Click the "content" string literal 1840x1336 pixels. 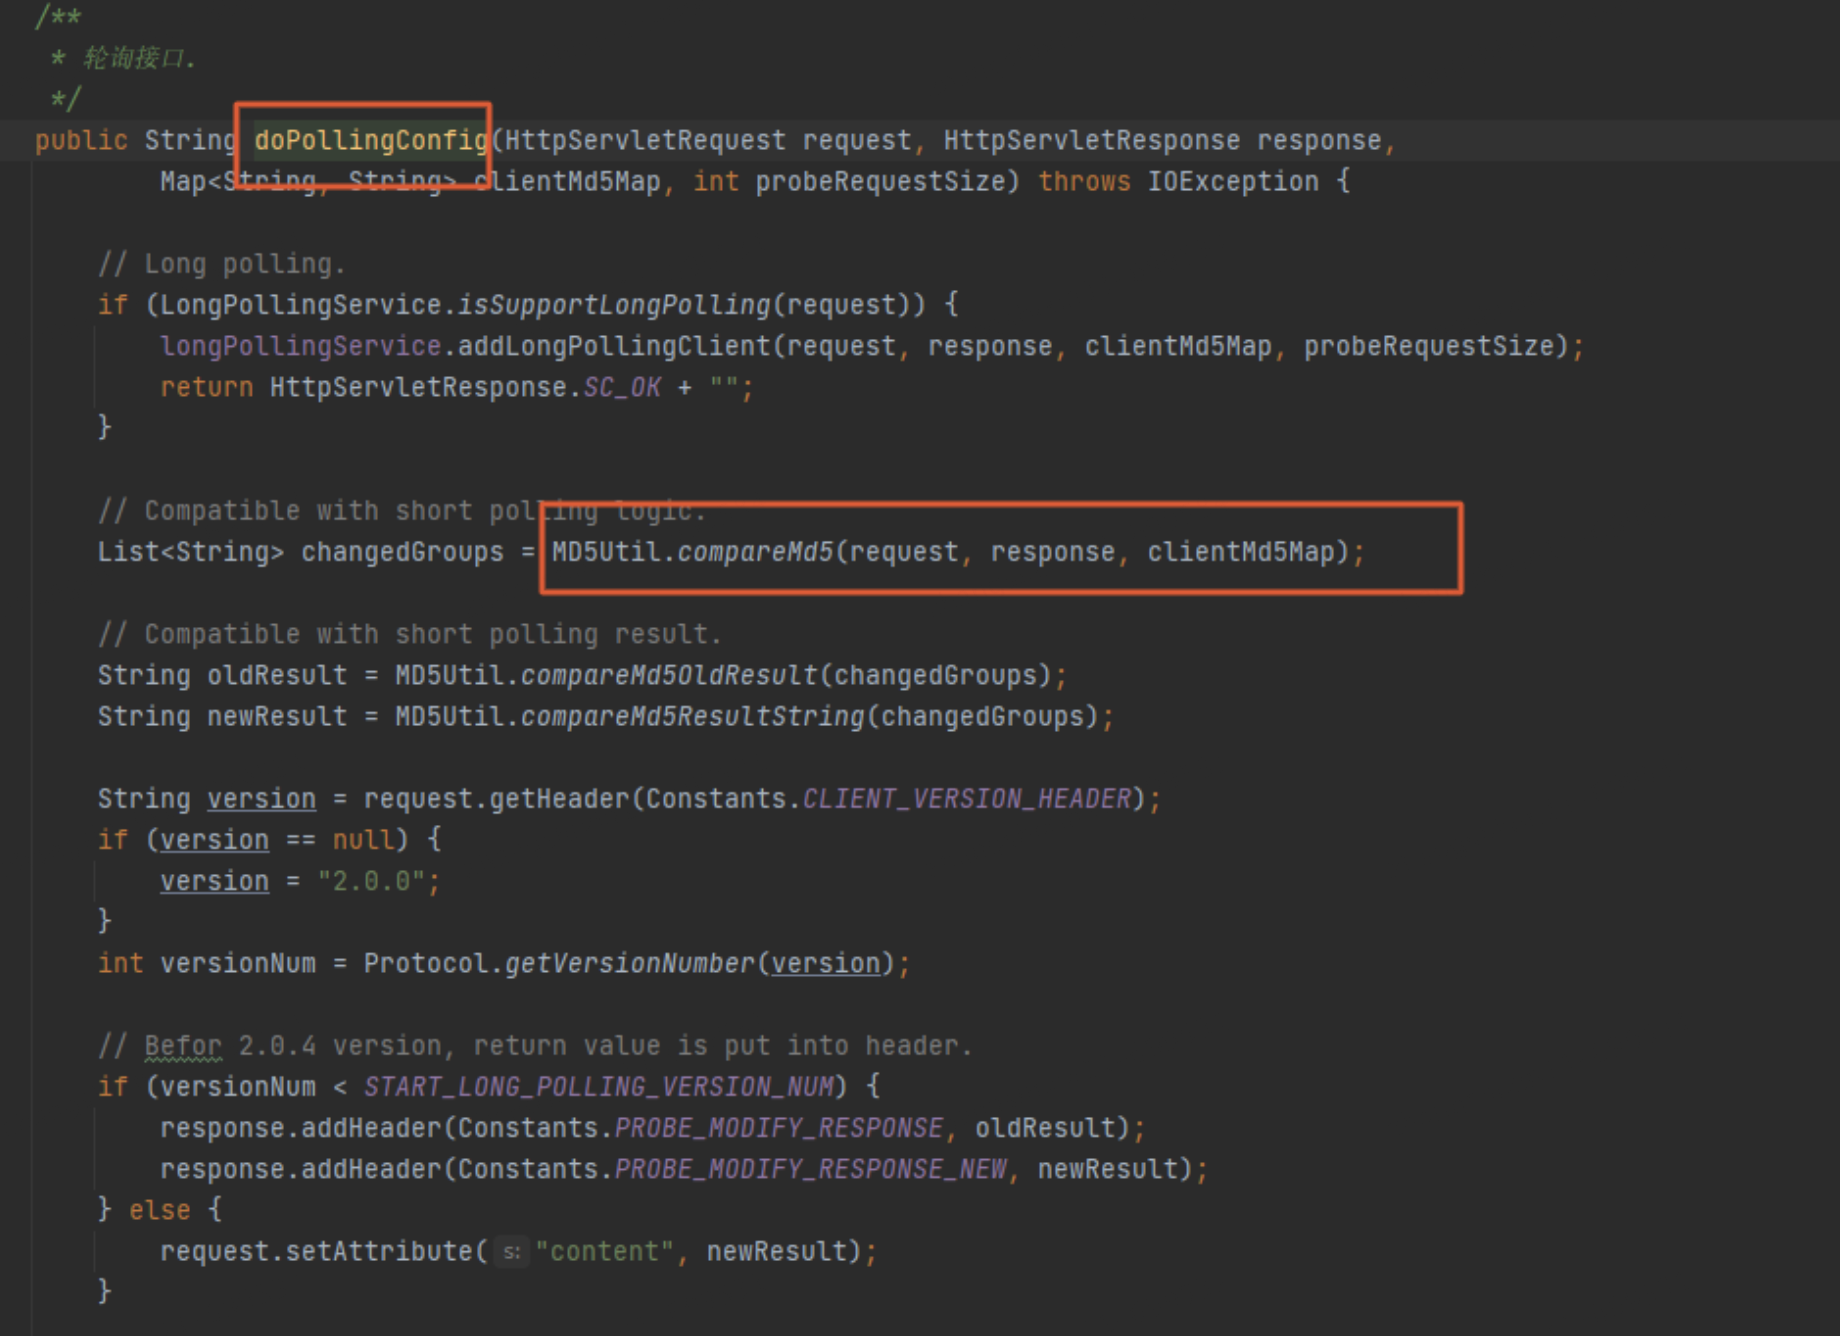click(x=605, y=1251)
